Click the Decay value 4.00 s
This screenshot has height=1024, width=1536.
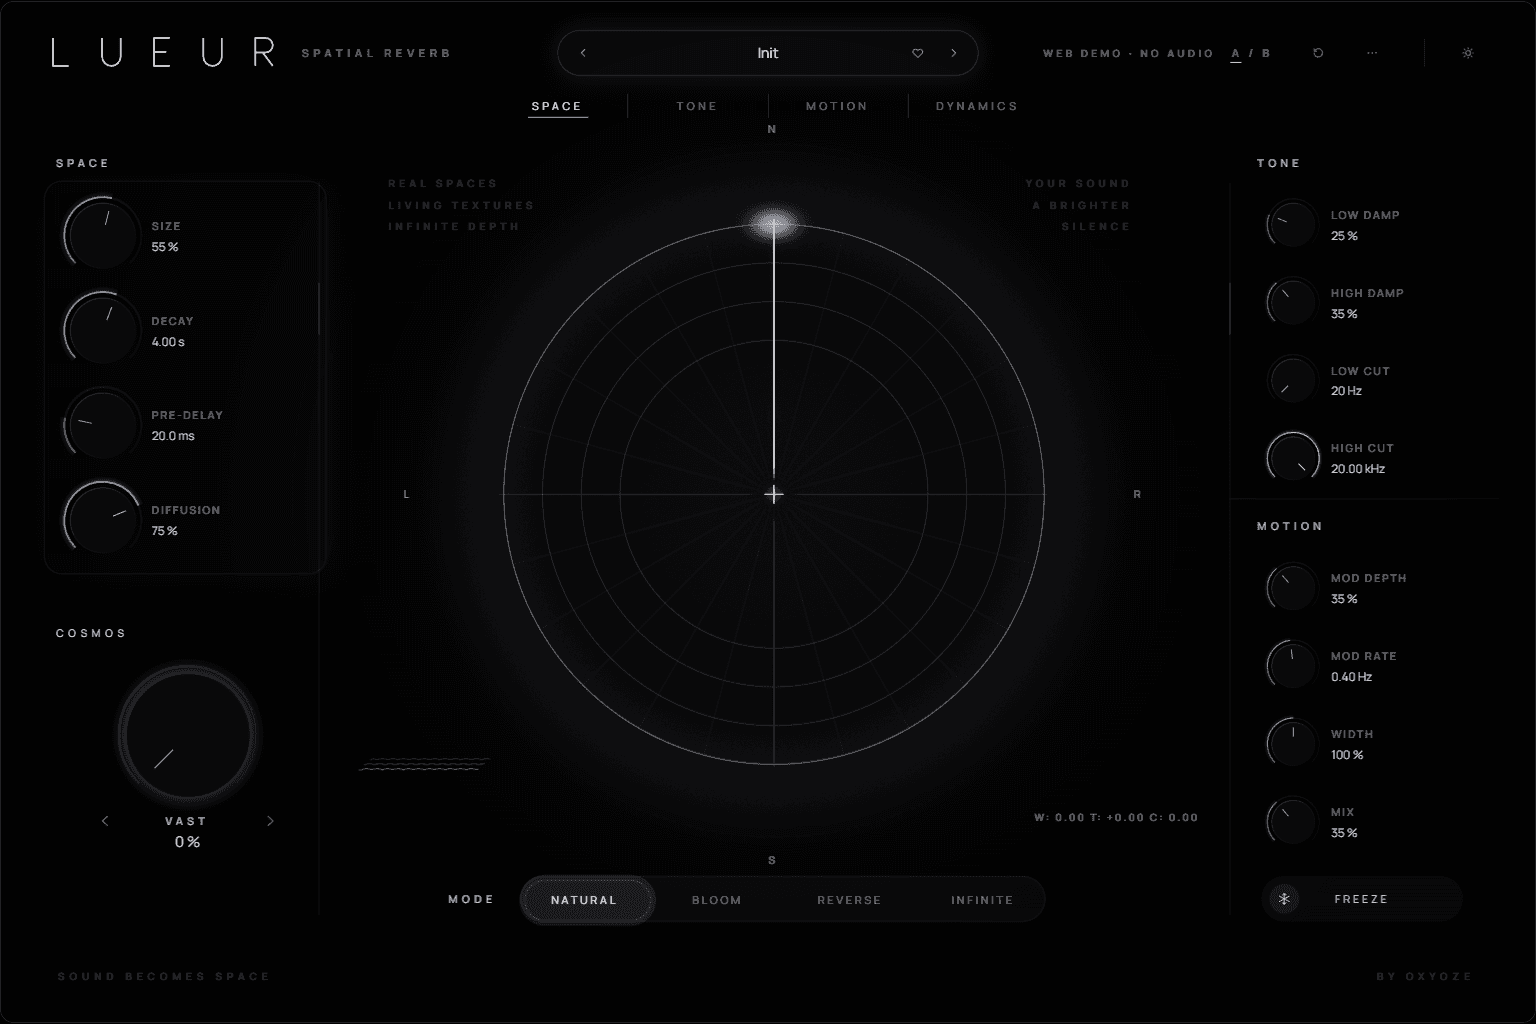pos(168,342)
